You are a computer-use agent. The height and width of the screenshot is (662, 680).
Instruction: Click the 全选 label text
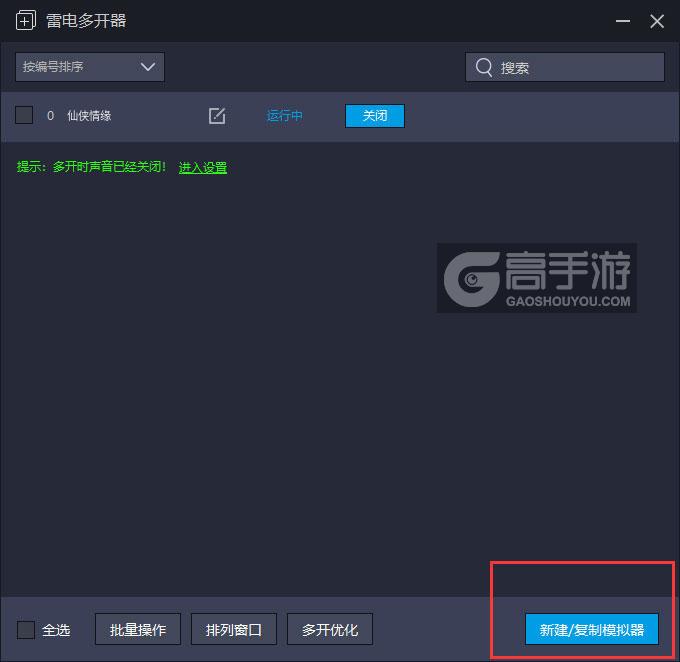click(x=56, y=630)
